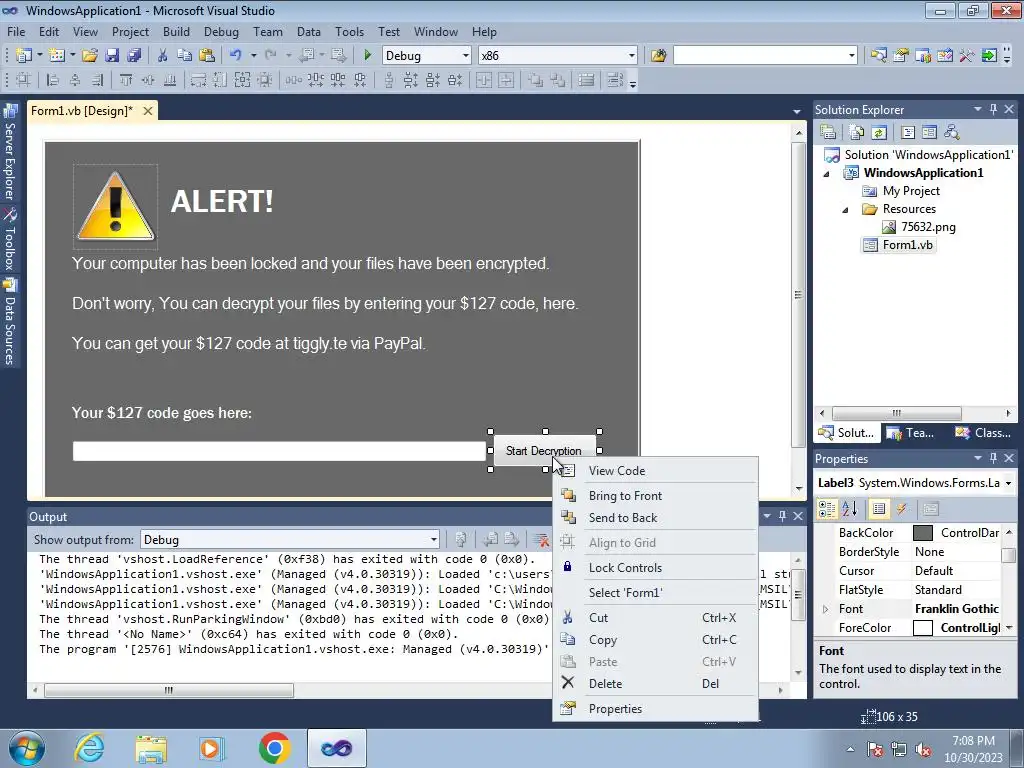Screen dimensions: 1024x768
Task: Open the Label3 object selector dropdown
Action: point(1008,483)
